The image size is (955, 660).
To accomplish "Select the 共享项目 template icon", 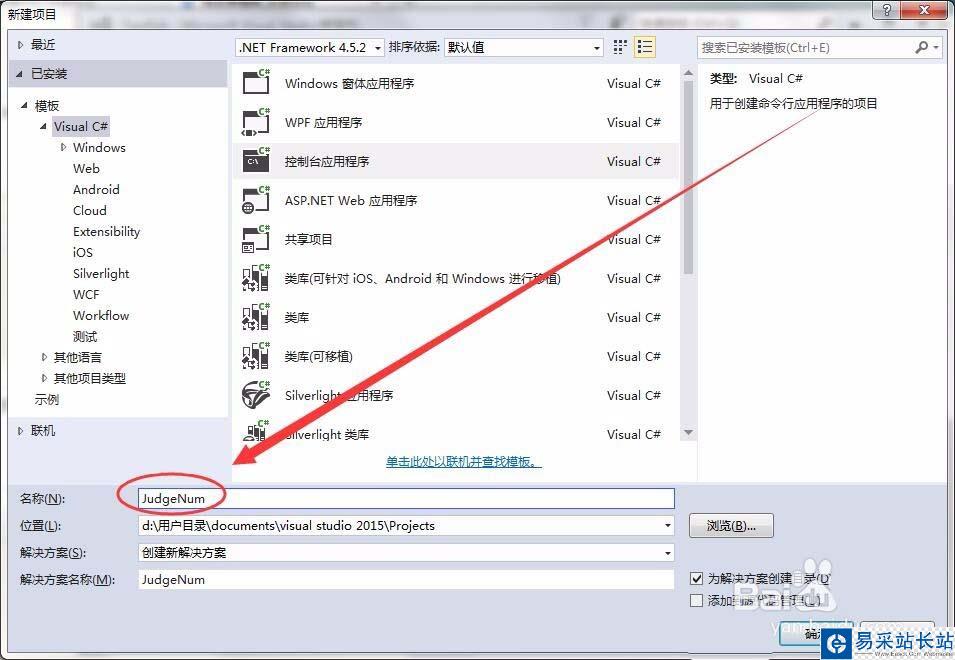I will pos(256,238).
